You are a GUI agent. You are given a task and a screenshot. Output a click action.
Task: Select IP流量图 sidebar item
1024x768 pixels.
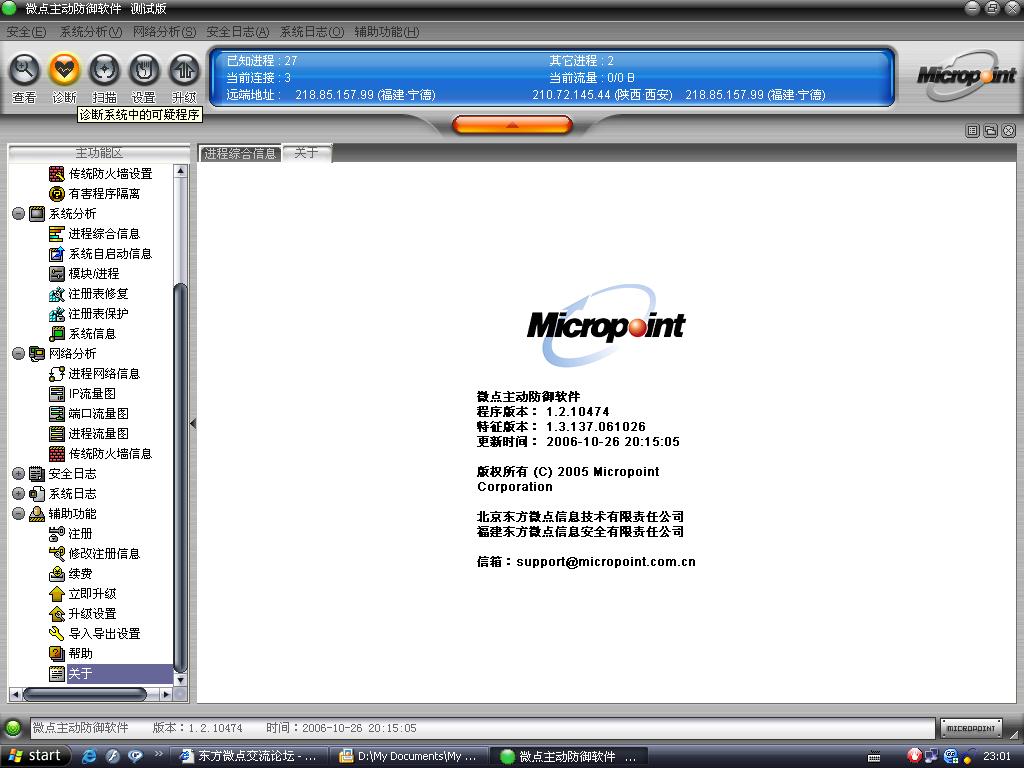pyautogui.click(x=83, y=394)
